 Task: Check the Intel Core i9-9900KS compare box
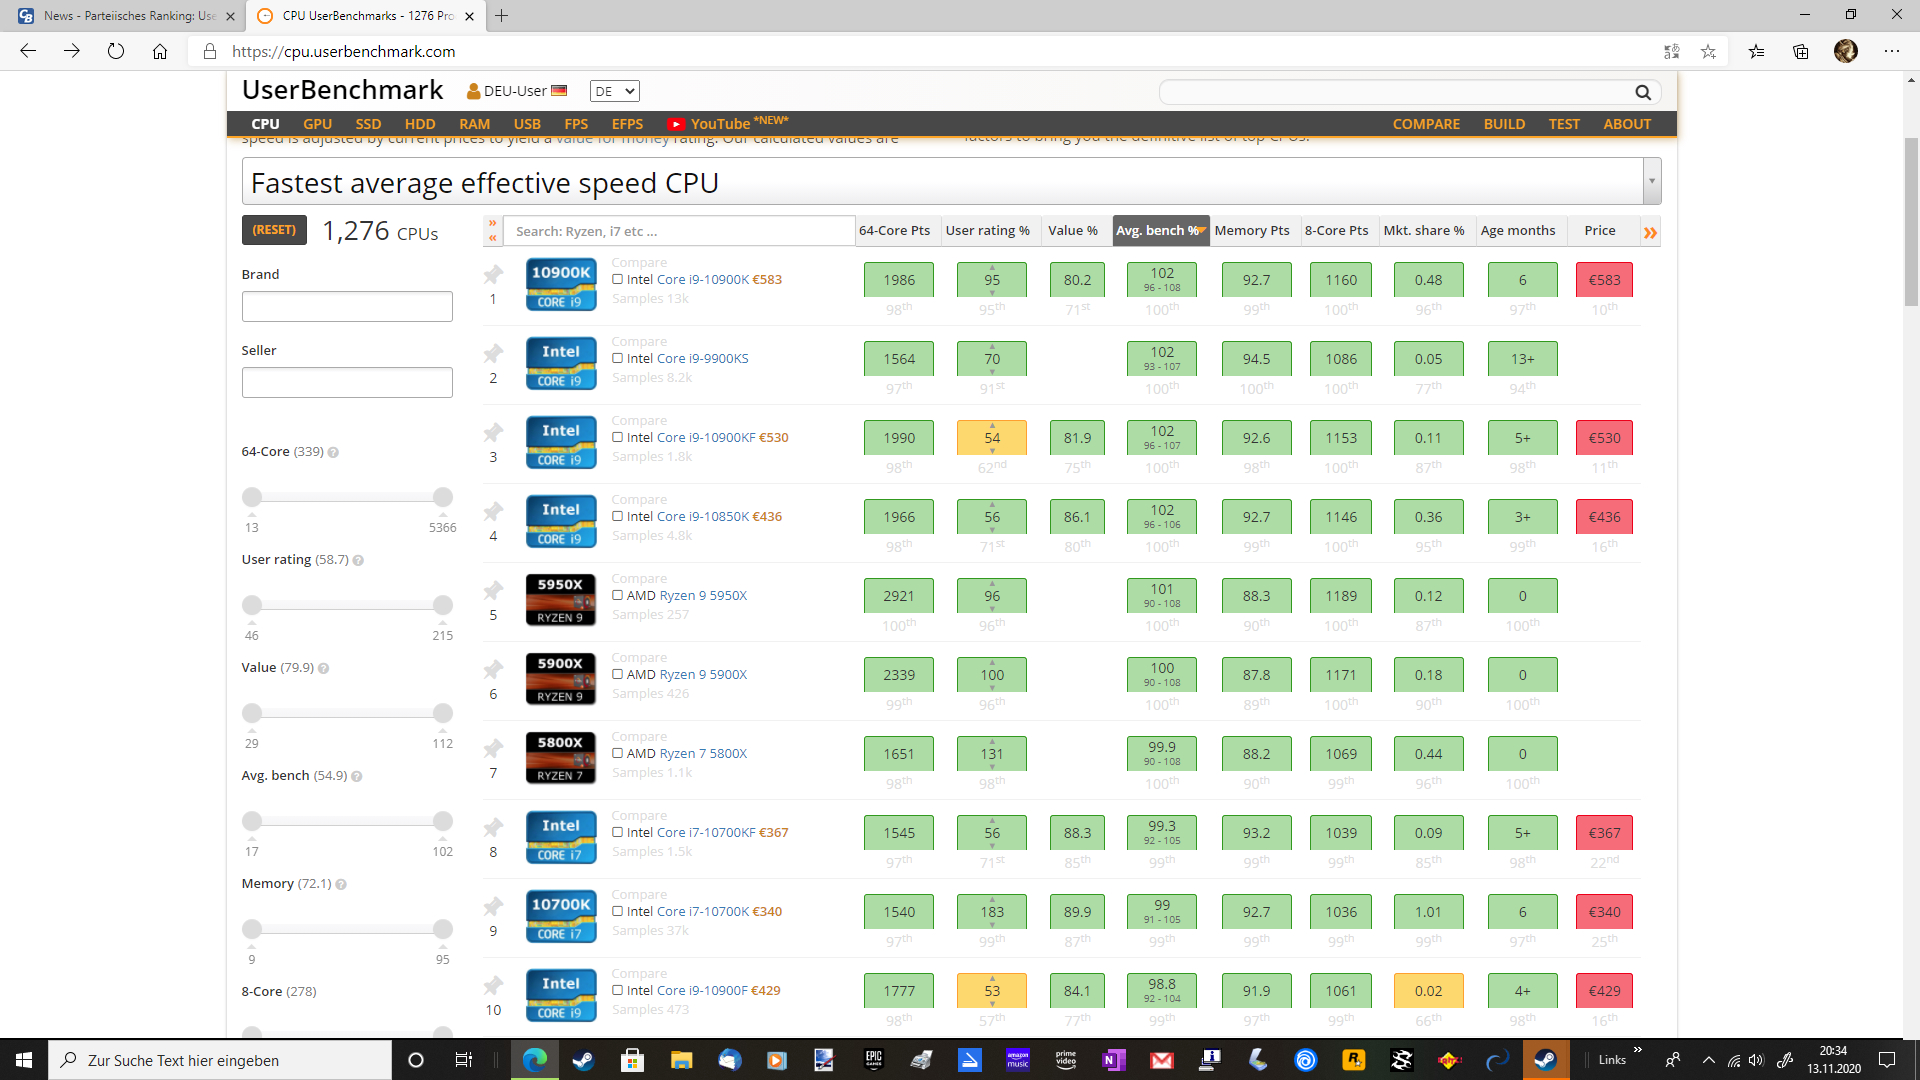point(618,358)
